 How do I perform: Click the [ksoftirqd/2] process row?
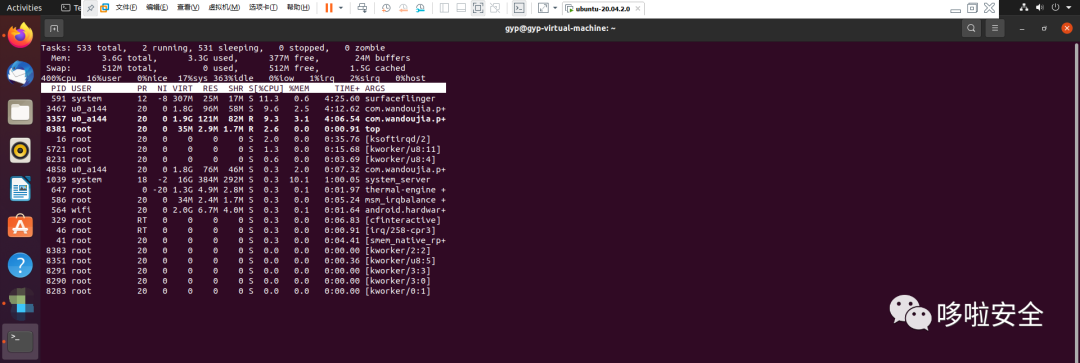click(243, 139)
